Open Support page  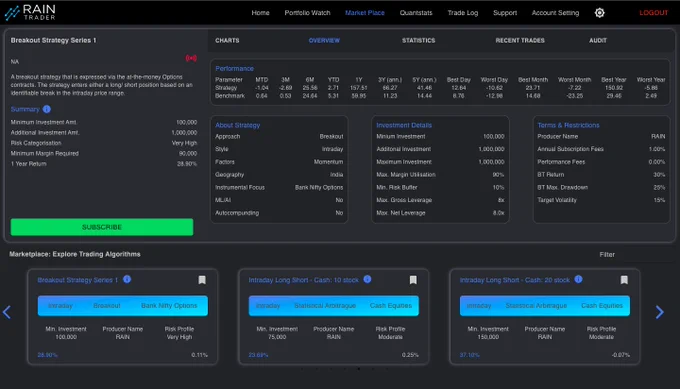tap(505, 13)
